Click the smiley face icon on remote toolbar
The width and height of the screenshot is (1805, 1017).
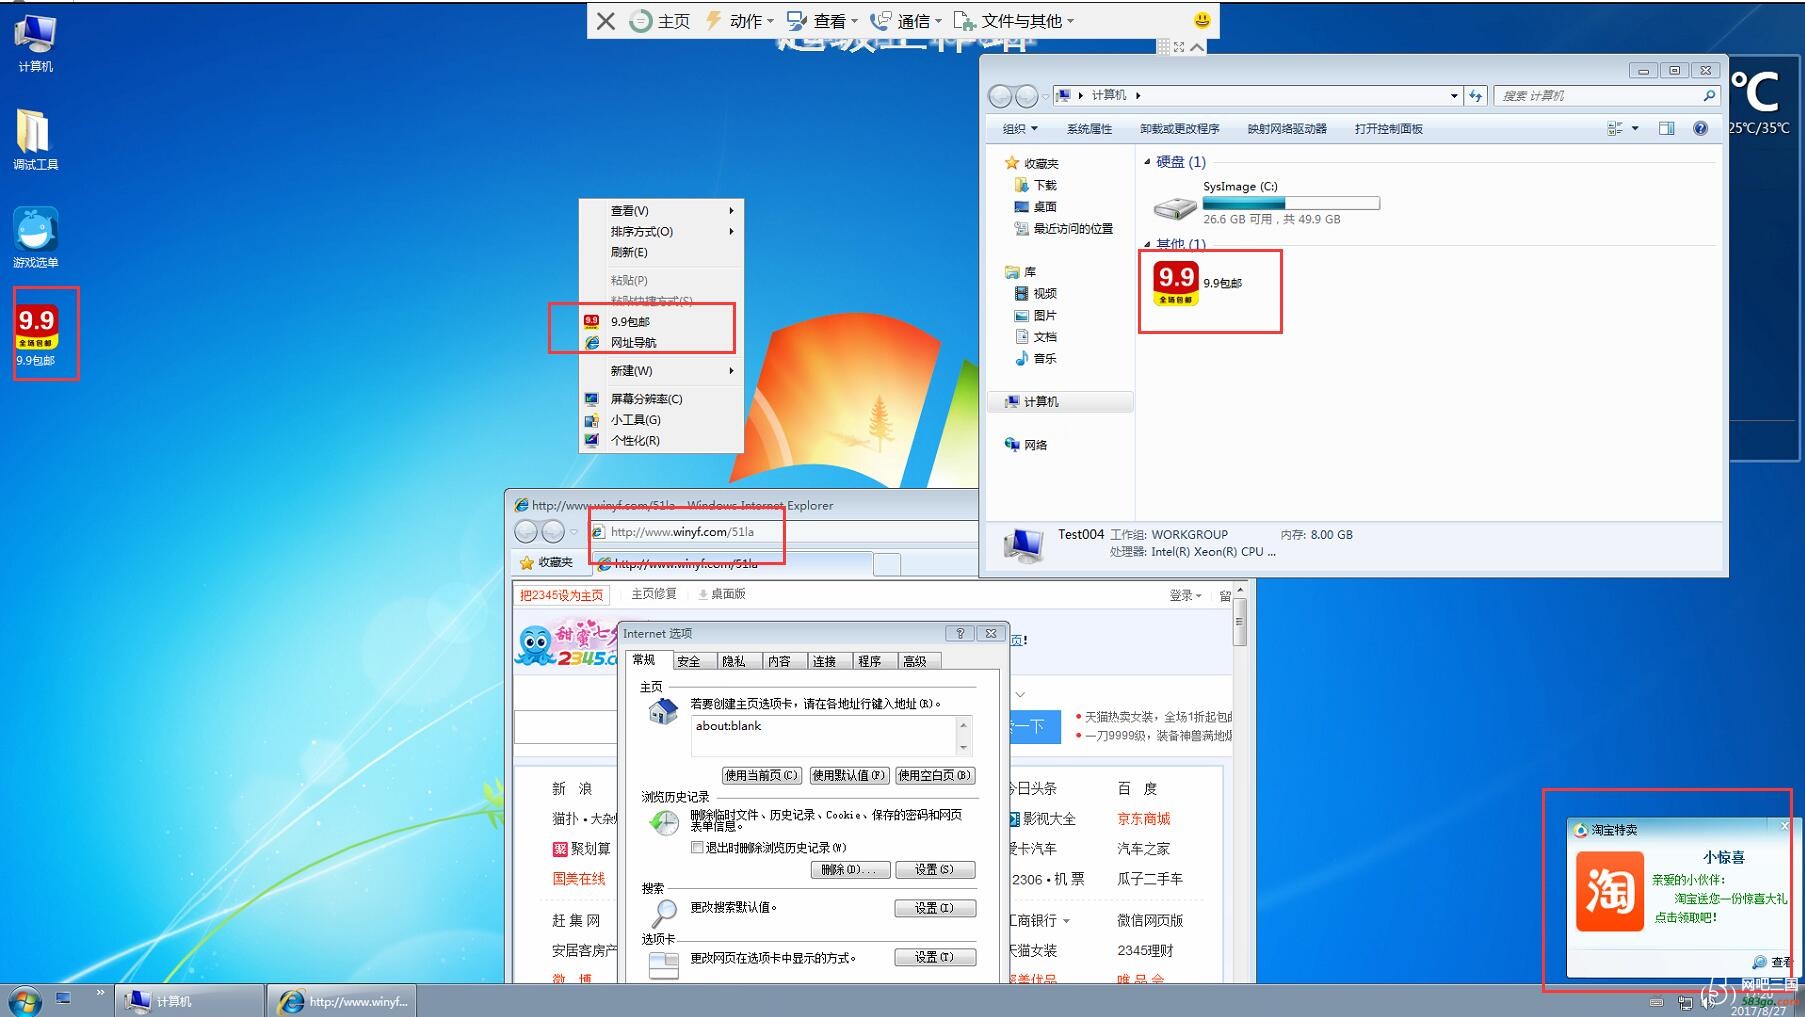tap(1202, 20)
